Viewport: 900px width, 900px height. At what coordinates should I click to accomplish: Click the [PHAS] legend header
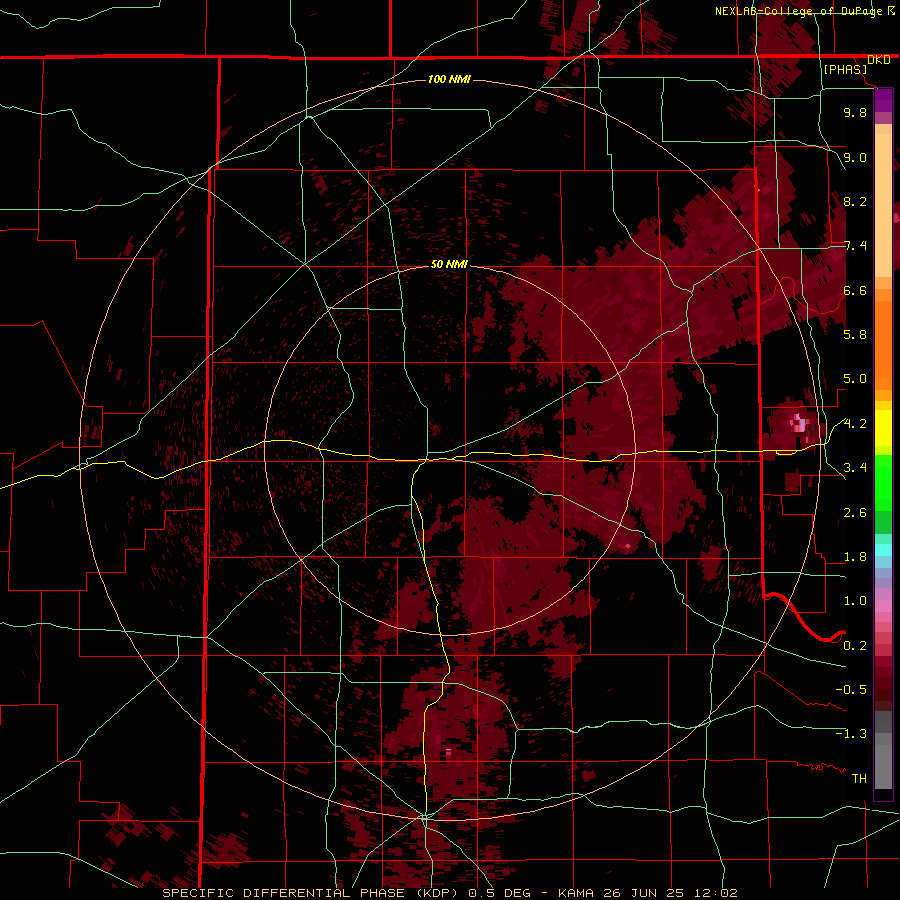[x=845, y=69]
